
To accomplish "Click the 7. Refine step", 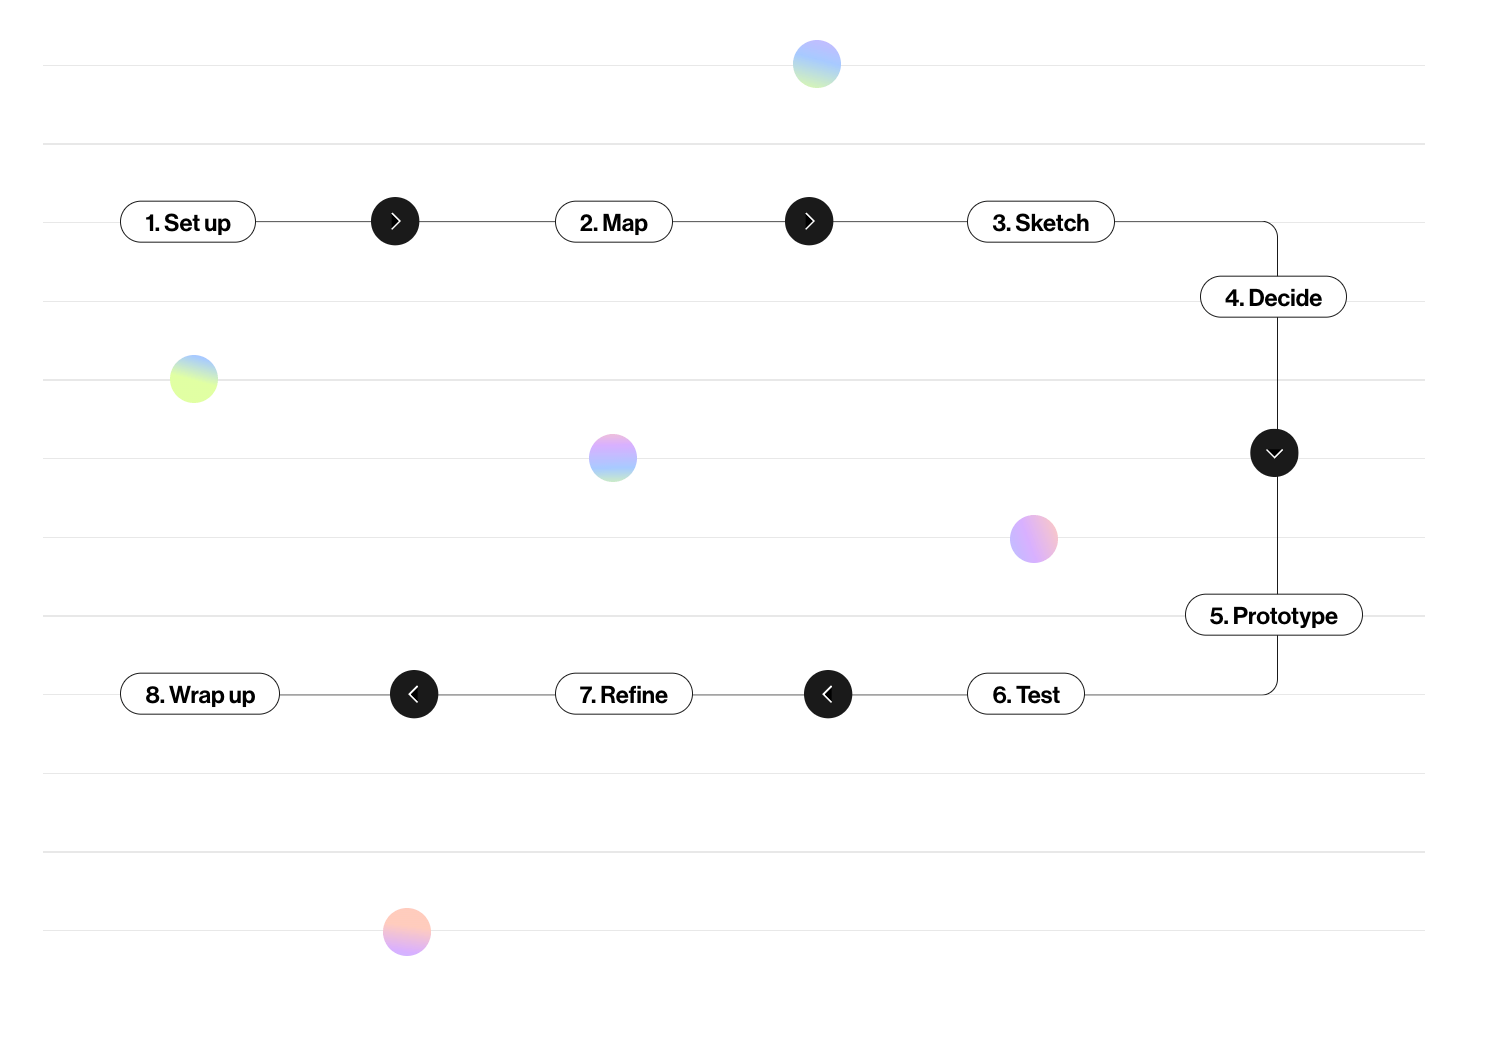I will click(x=624, y=694).
